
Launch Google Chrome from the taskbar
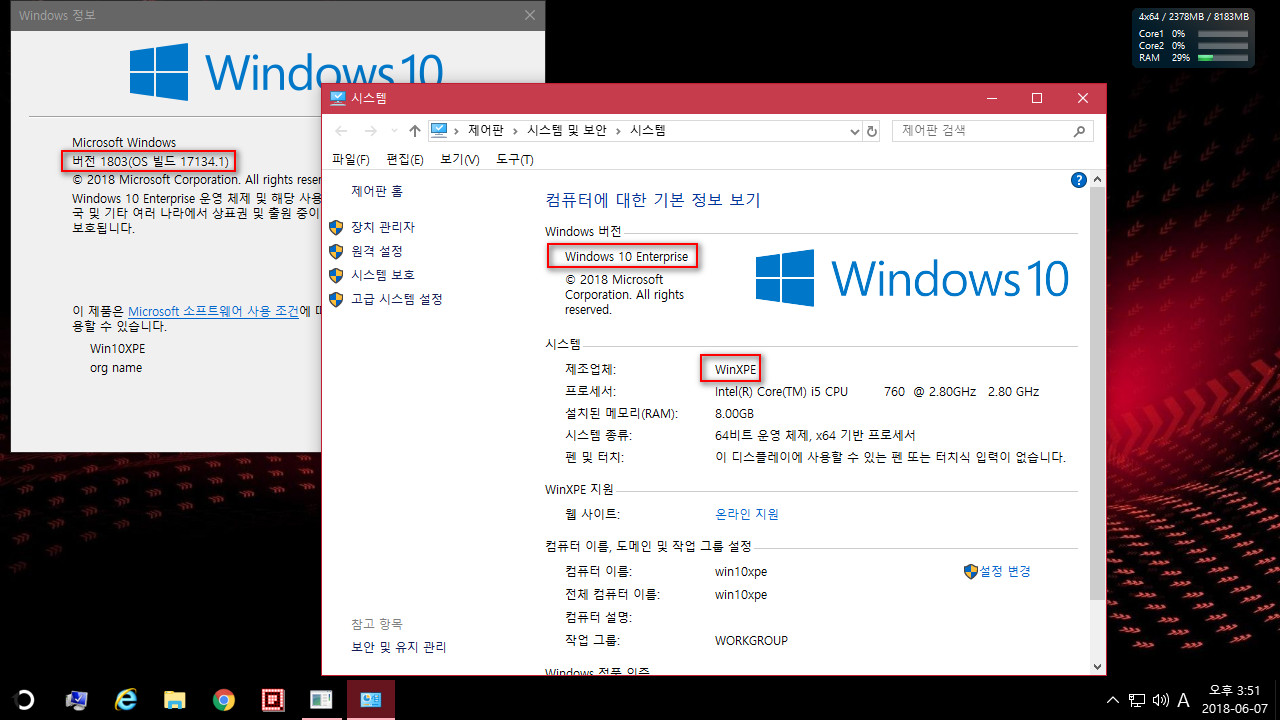pyautogui.click(x=224, y=700)
